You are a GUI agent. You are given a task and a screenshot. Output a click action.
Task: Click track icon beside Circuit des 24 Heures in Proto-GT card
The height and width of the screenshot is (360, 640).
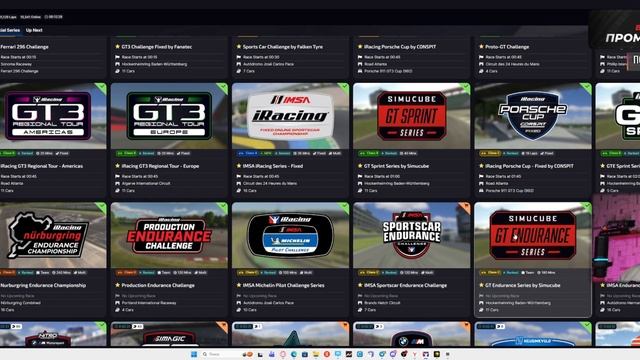point(481,64)
